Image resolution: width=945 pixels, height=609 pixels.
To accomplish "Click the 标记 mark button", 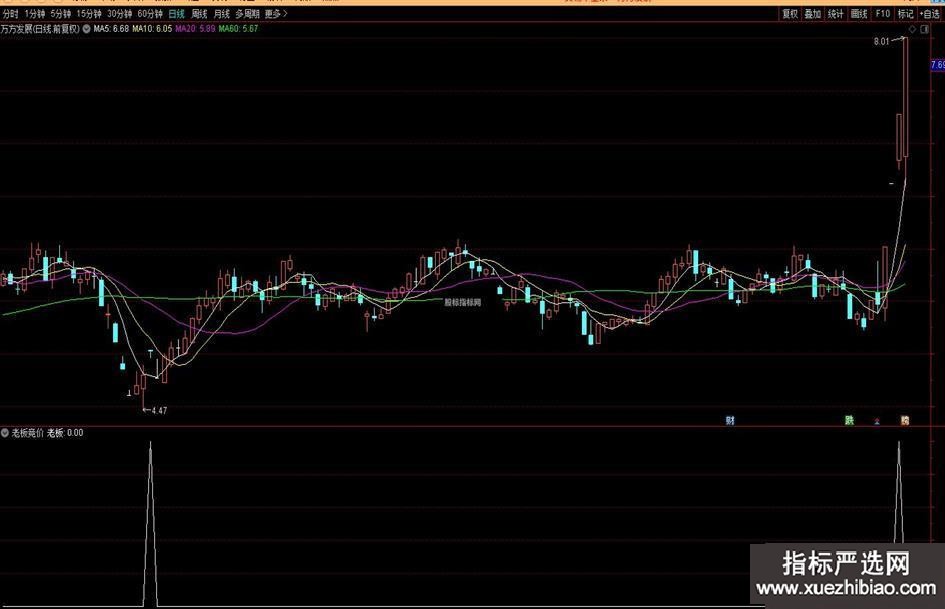I will 905,13.
